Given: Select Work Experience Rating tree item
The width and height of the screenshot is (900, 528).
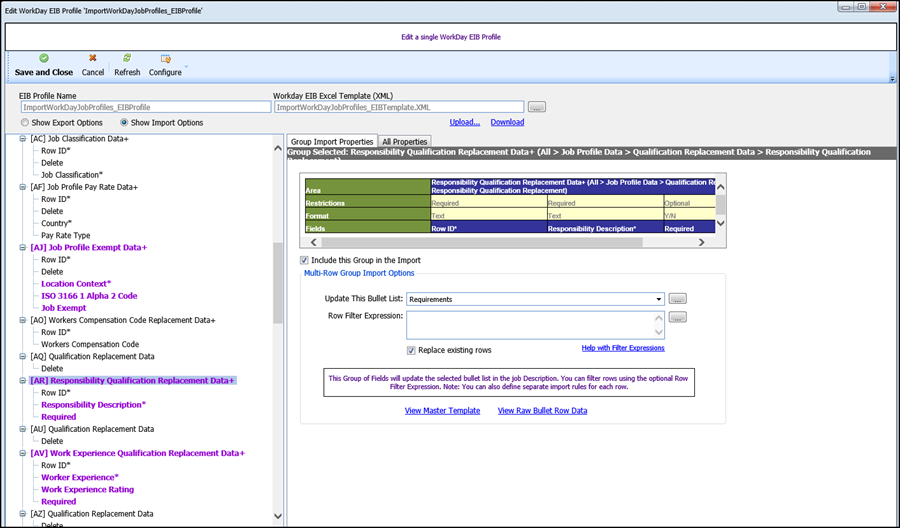Looking at the screenshot, I should [x=87, y=490].
